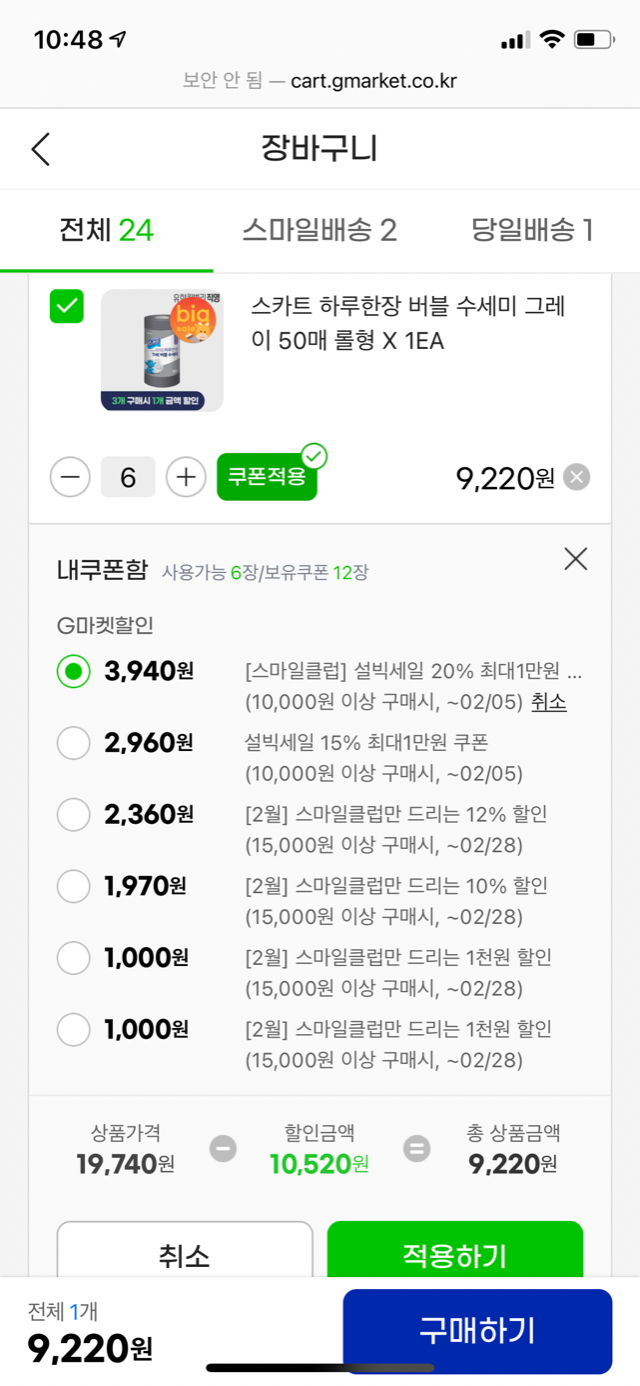Switch to the 당일배송 1 tab
Image resolution: width=640 pixels, height=1386 pixels.
(x=532, y=231)
